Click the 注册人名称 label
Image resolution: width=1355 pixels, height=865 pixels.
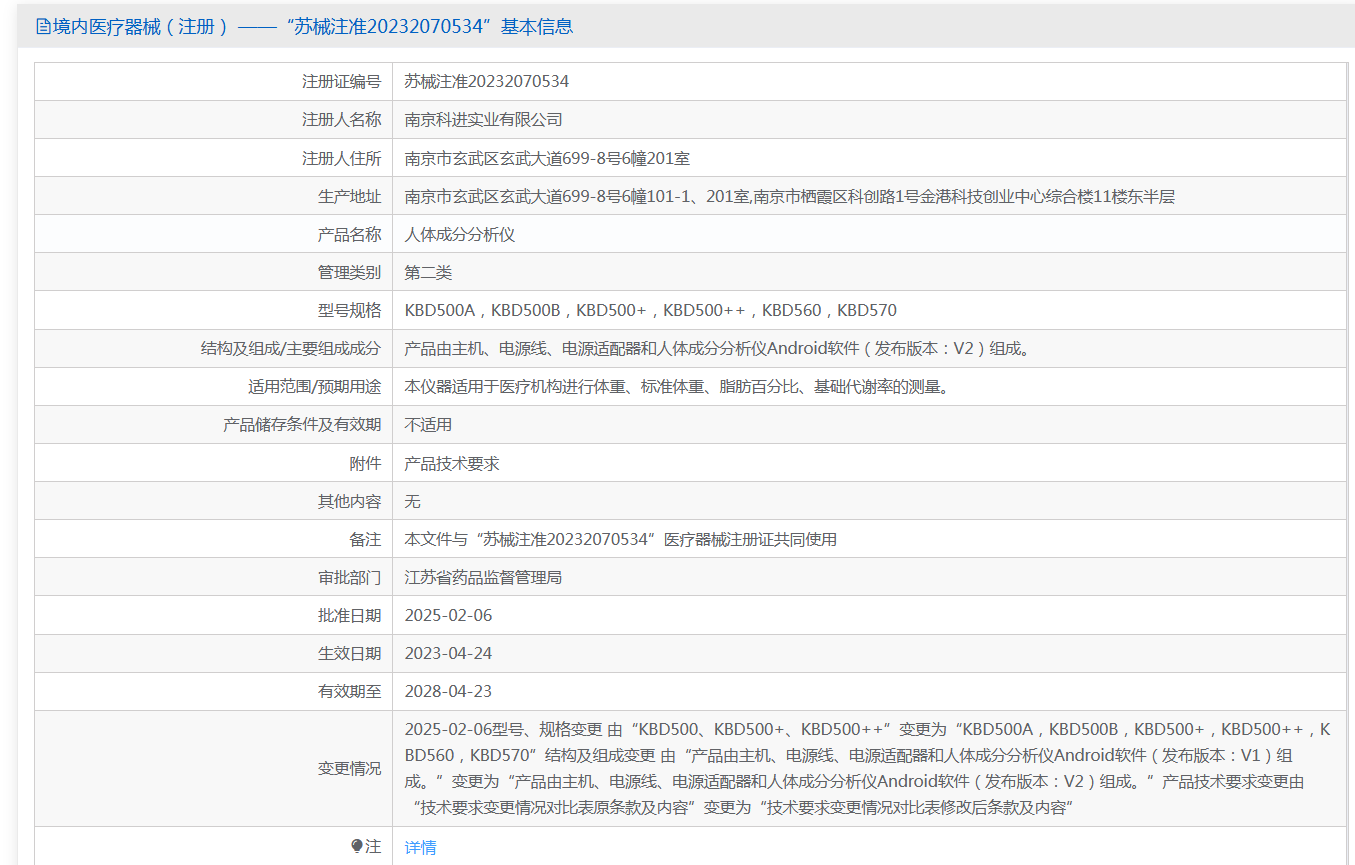[x=342, y=119]
